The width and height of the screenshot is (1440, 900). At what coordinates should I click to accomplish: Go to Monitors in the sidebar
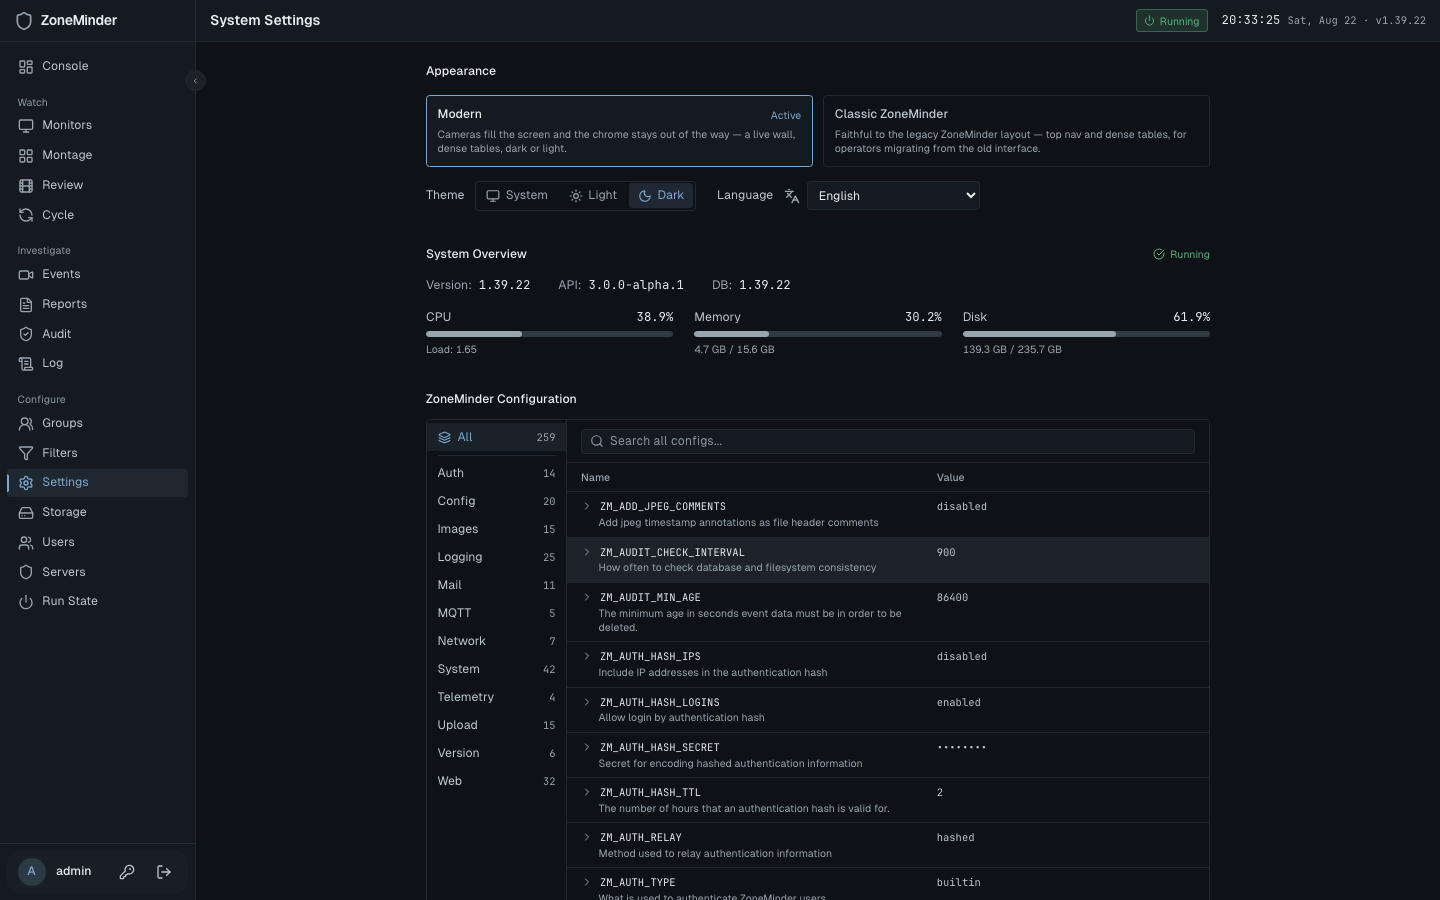click(97, 125)
